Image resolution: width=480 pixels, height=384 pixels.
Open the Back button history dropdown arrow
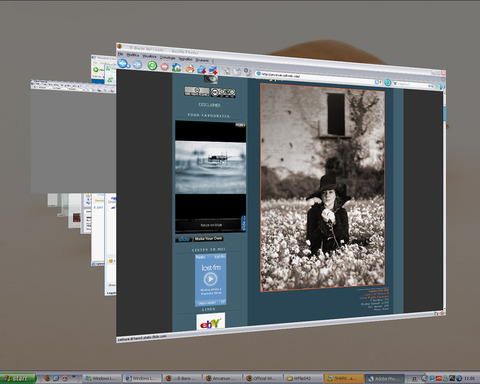[129, 66]
